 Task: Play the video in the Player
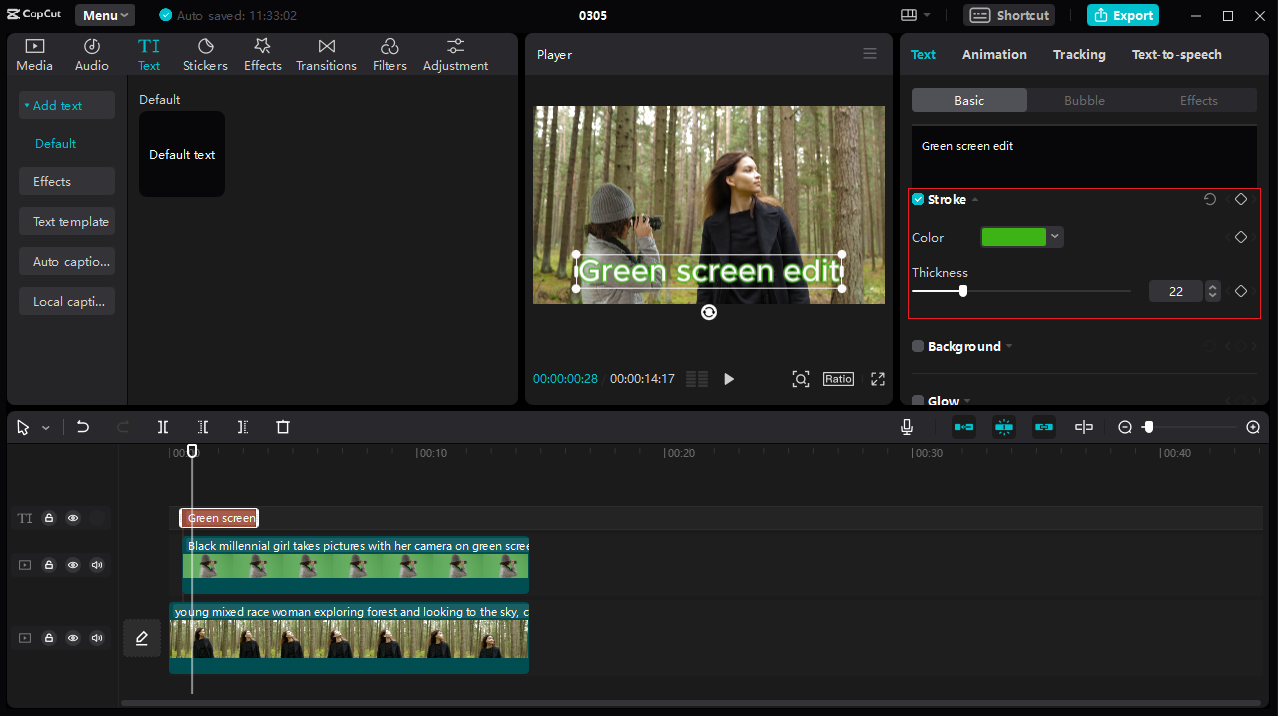coord(729,379)
